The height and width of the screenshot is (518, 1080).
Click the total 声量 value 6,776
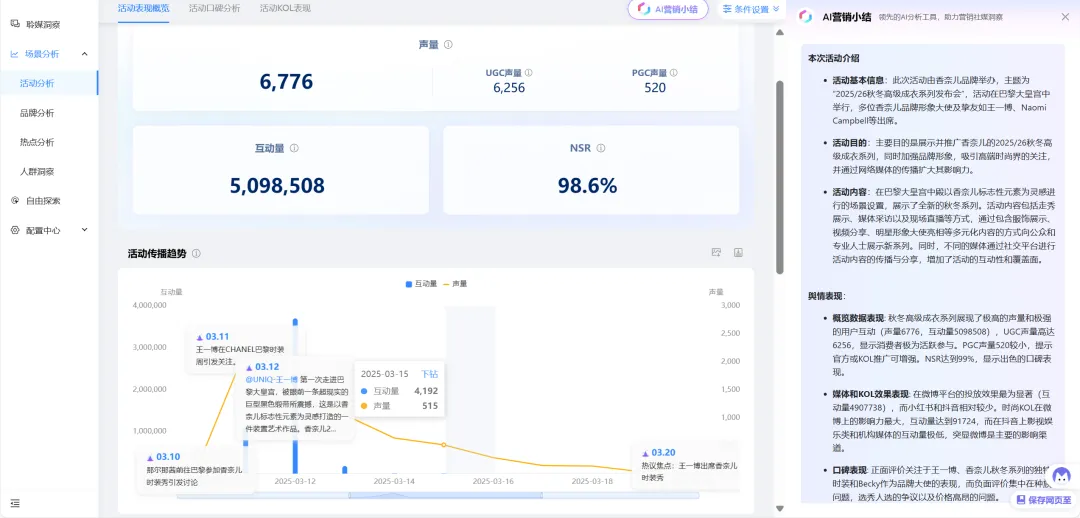coord(287,81)
